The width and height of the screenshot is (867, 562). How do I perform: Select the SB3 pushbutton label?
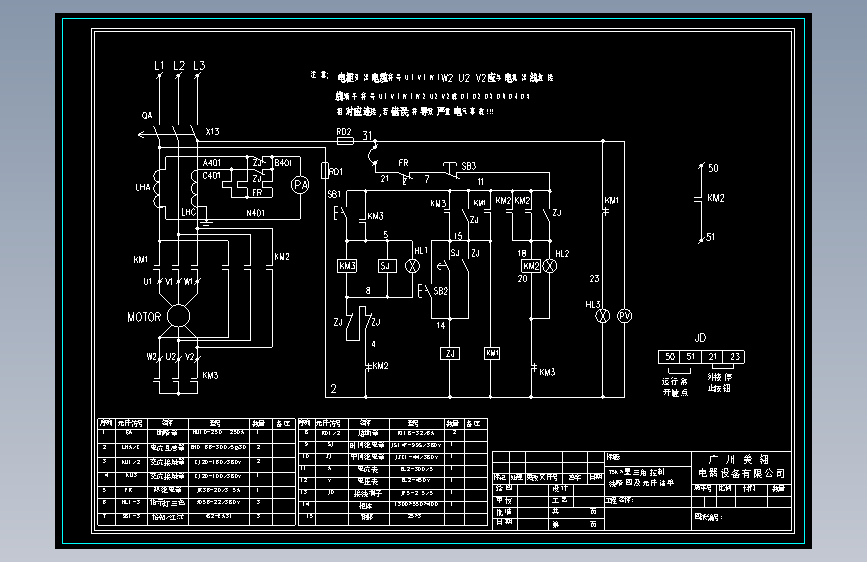(x=468, y=166)
